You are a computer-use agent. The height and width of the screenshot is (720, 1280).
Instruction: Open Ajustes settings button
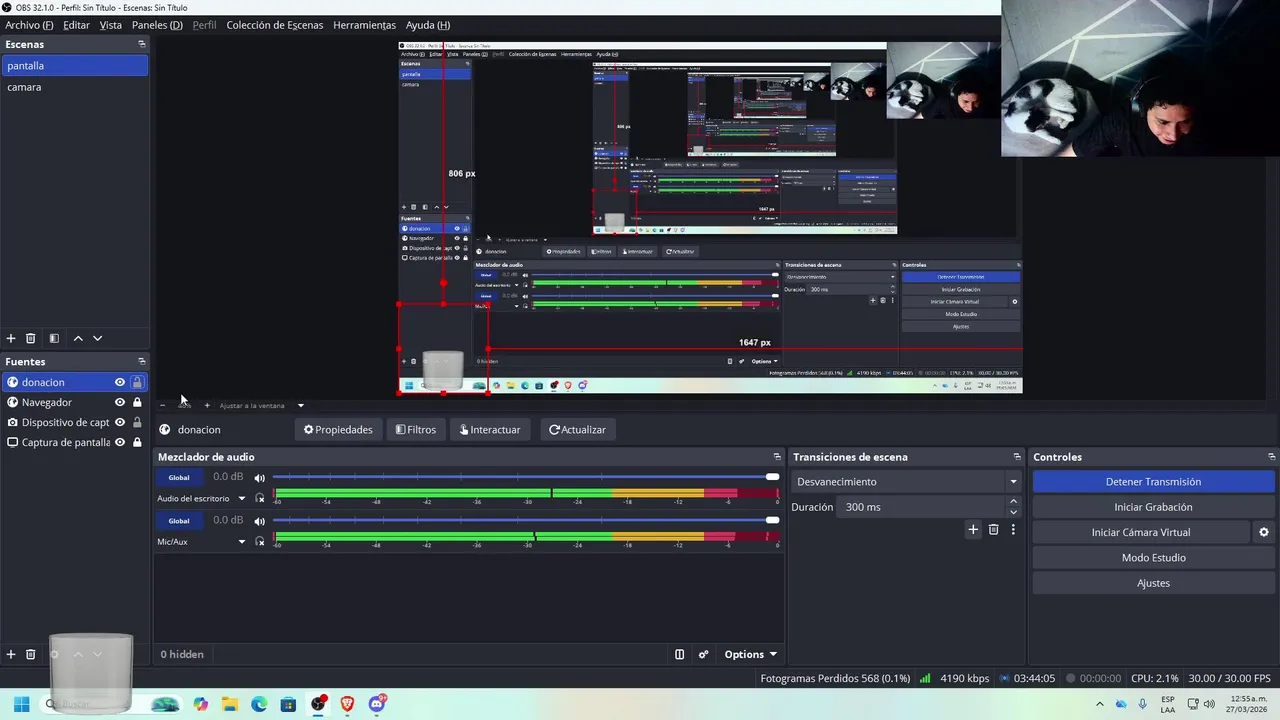(x=1153, y=583)
